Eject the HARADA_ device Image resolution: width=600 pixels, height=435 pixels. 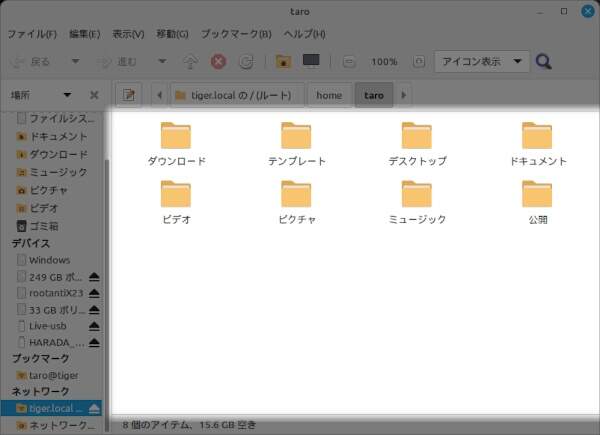click(94, 342)
